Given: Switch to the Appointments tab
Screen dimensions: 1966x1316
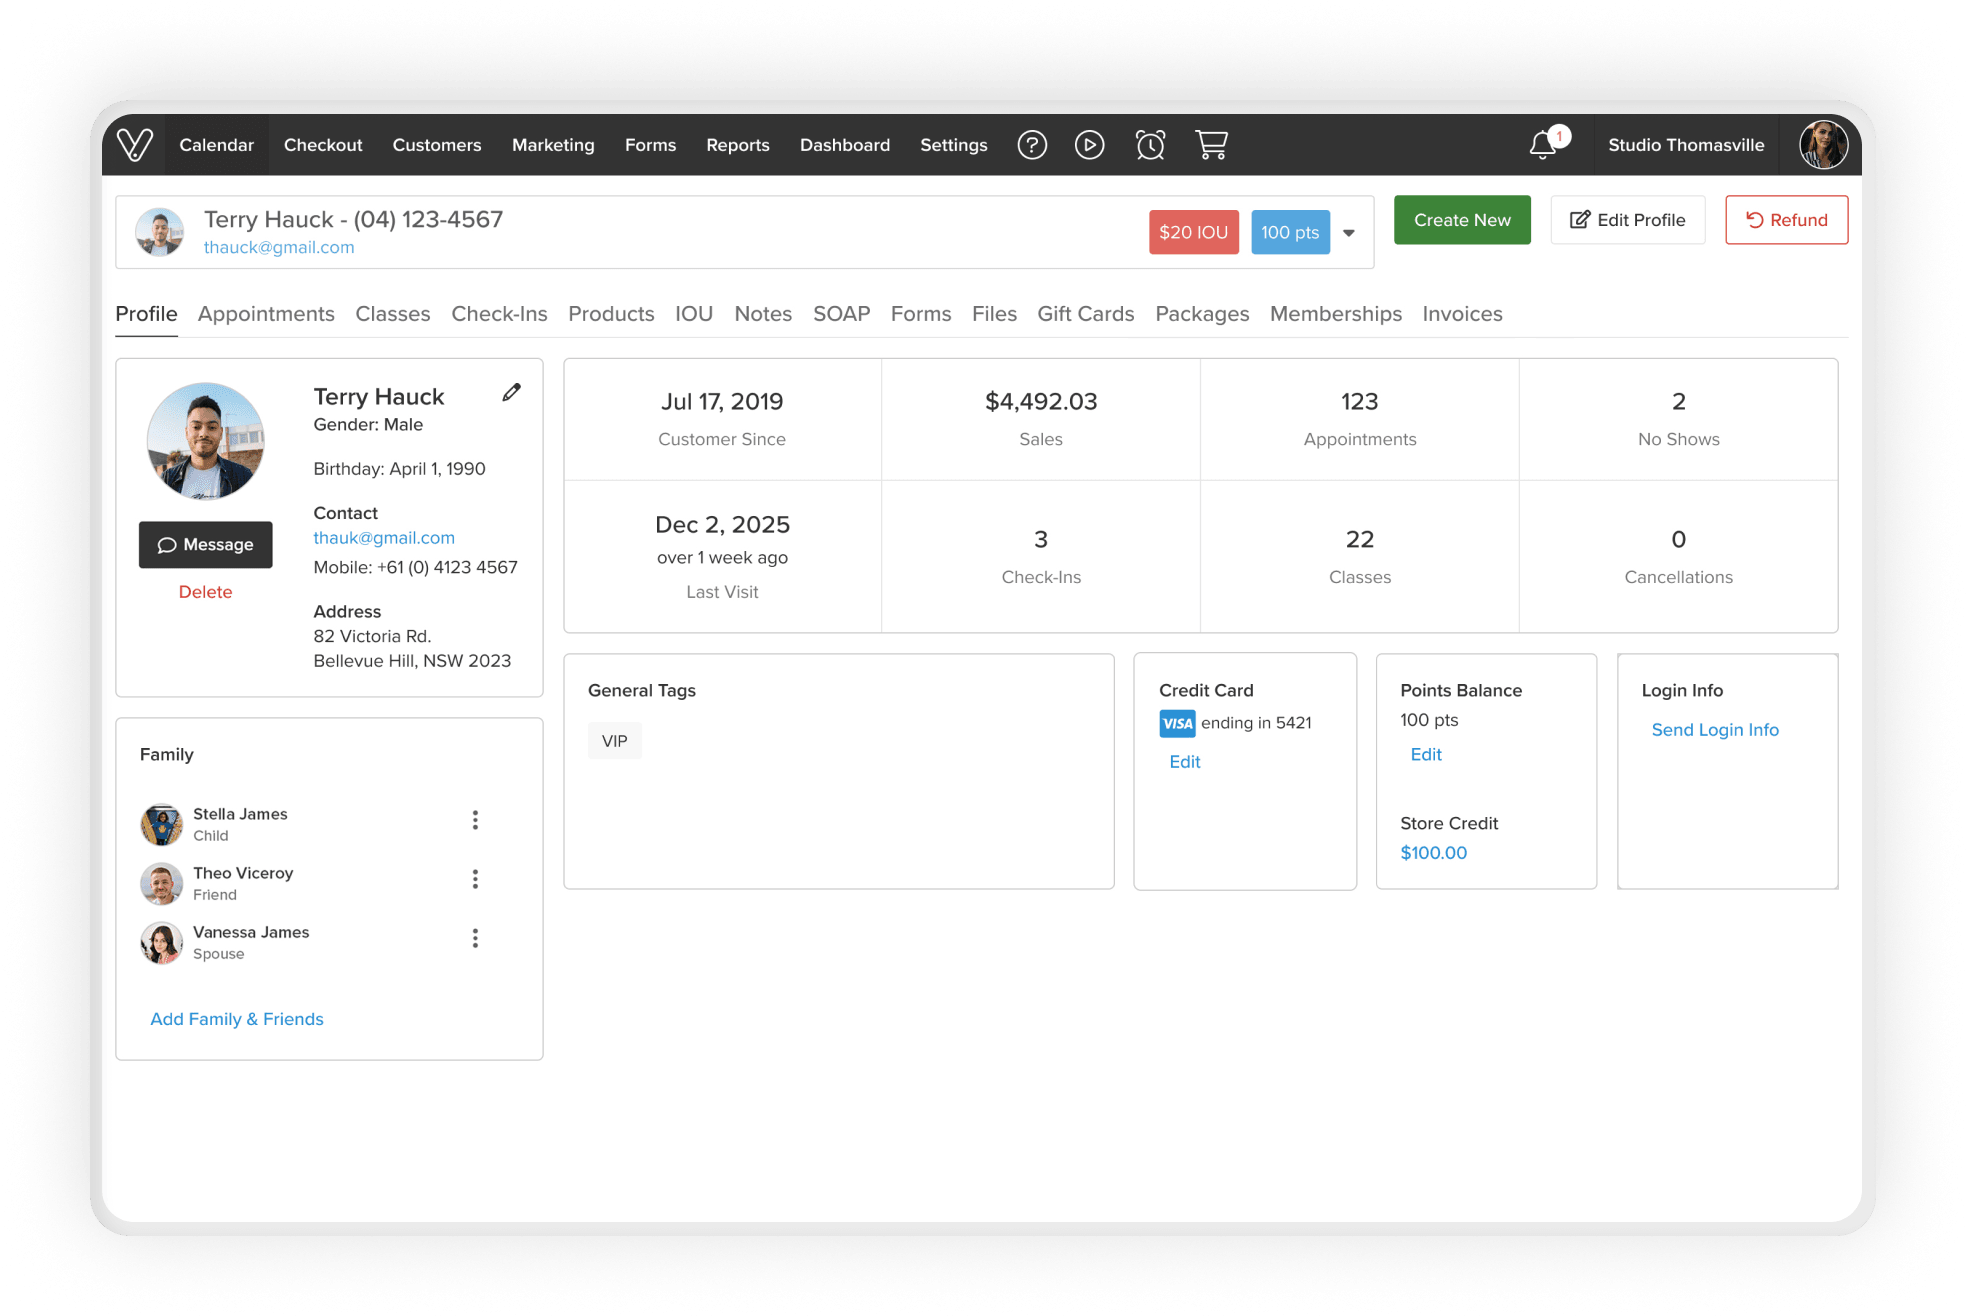Looking at the screenshot, I should click(266, 314).
